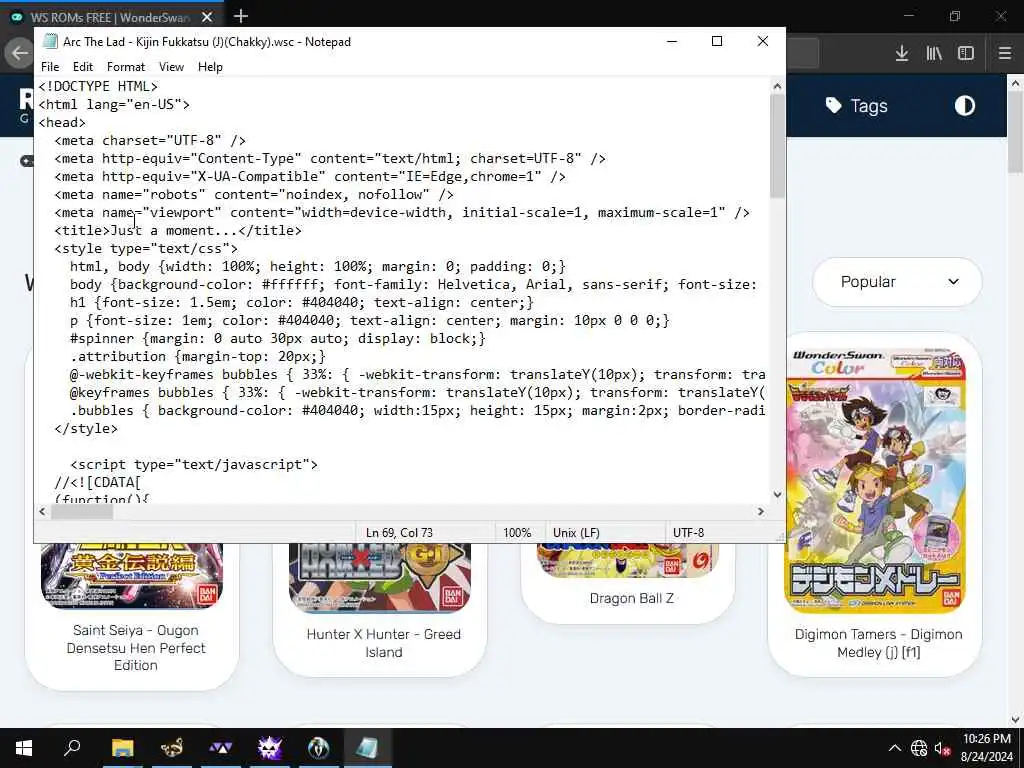Image resolution: width=1024 pixels, height=768 pixels.
Task: Click the '100%' zoom status entry
Action: pyautogui.click(x=517, y=533)
